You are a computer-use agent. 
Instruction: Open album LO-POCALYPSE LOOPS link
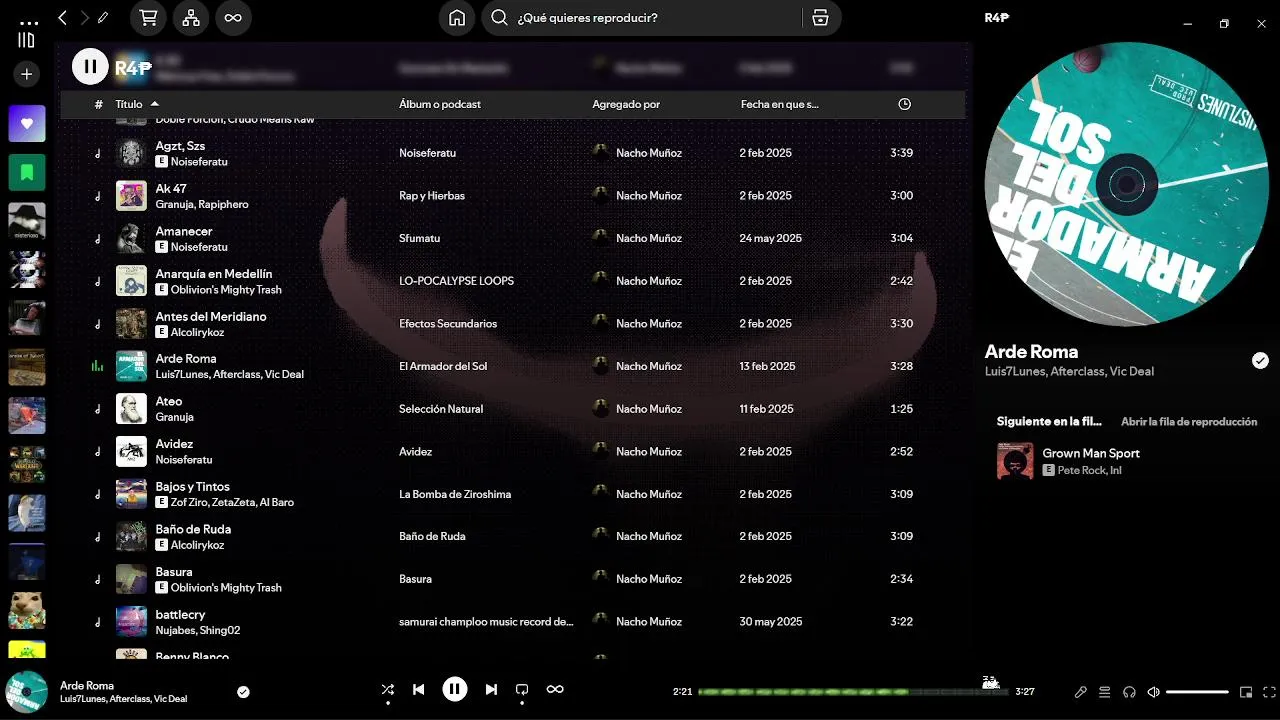456,281
